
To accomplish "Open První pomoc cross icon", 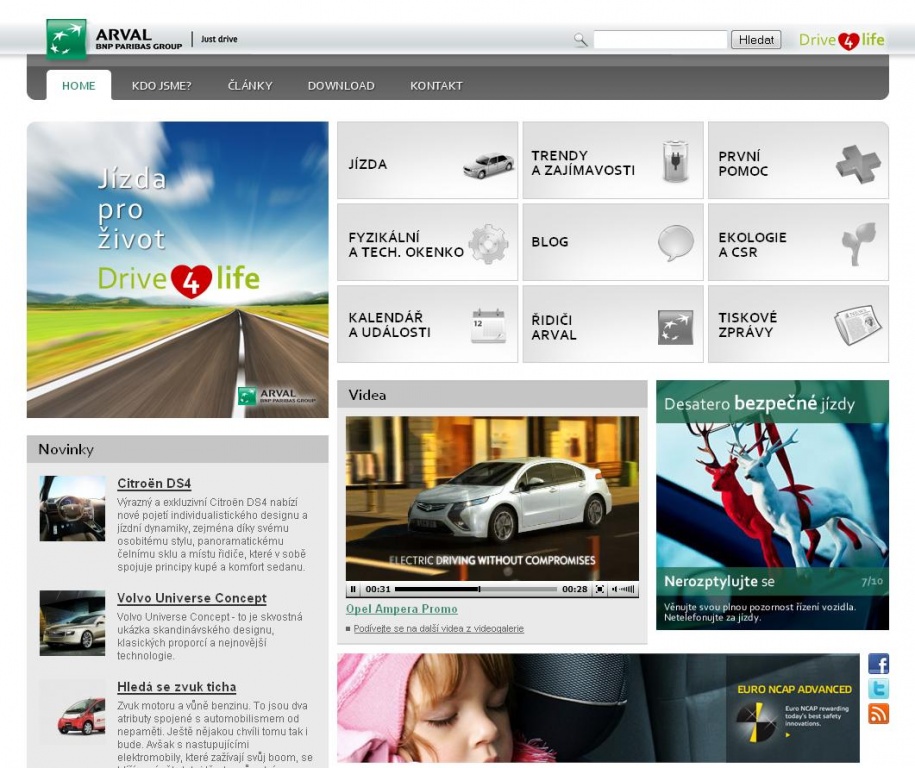I will [x=857, y=164].
